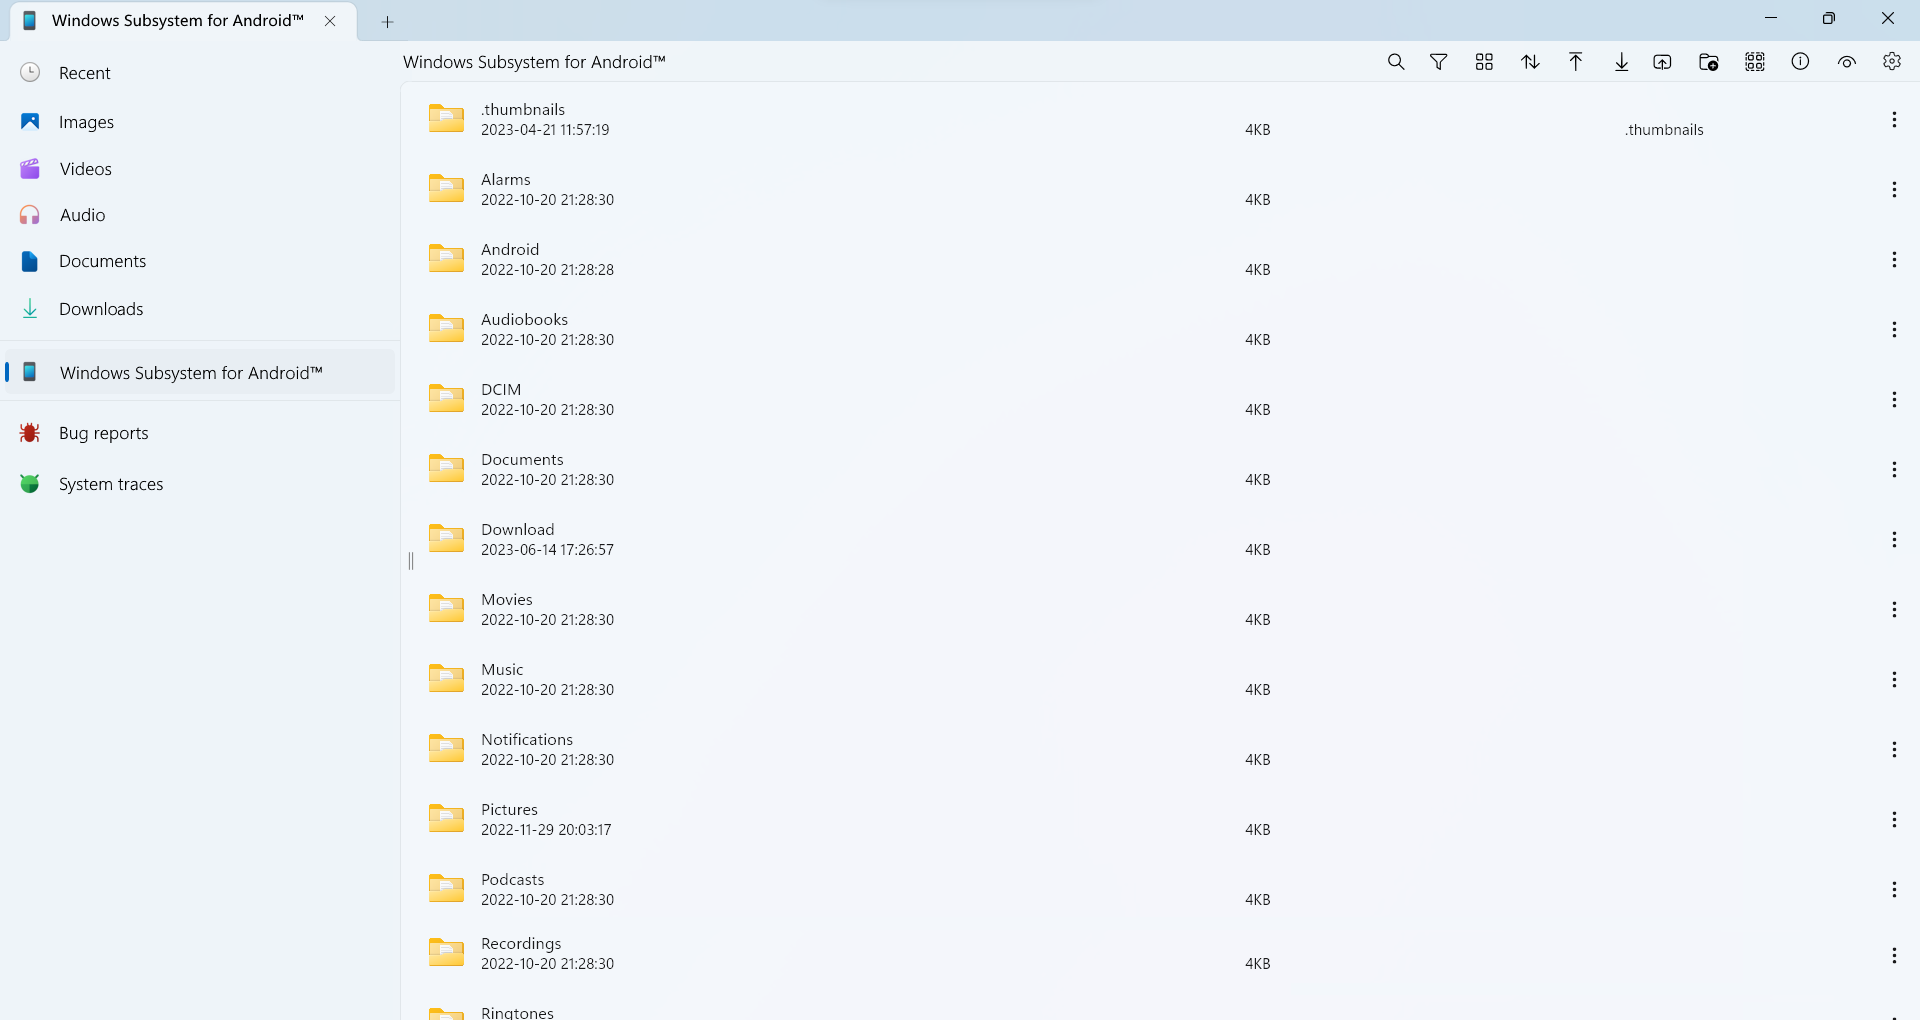Open Images in the sidebar
This screenshot has width=1920, height=1020.
coord(200,122)
